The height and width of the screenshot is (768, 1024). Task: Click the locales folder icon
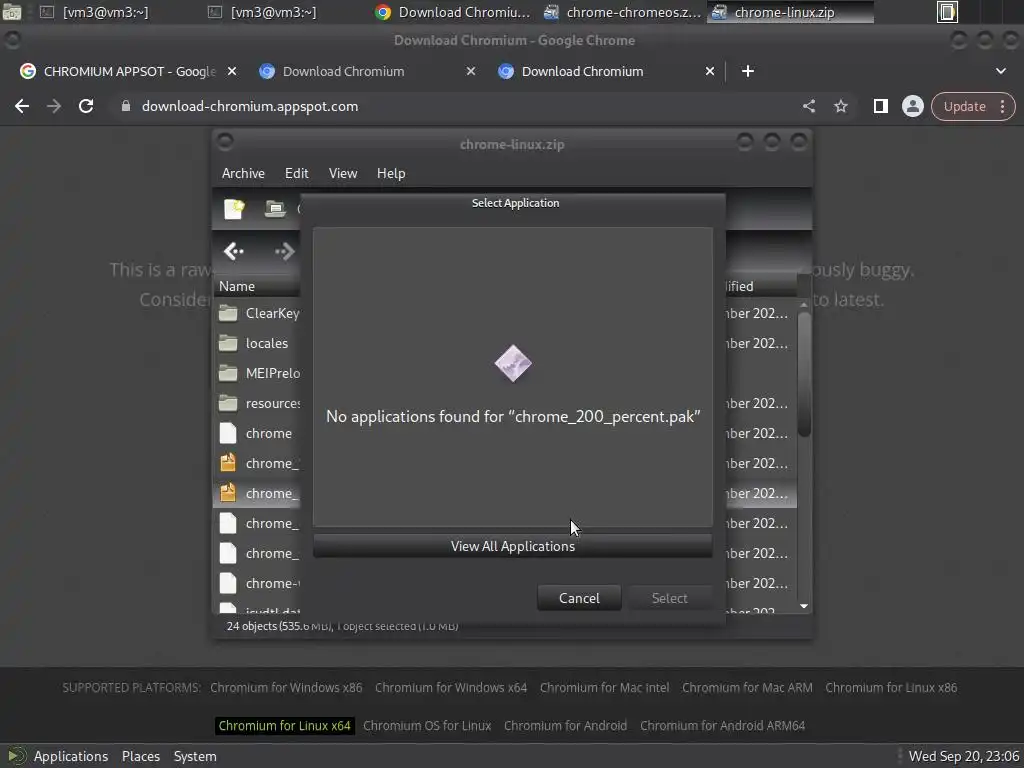[228, 344]
